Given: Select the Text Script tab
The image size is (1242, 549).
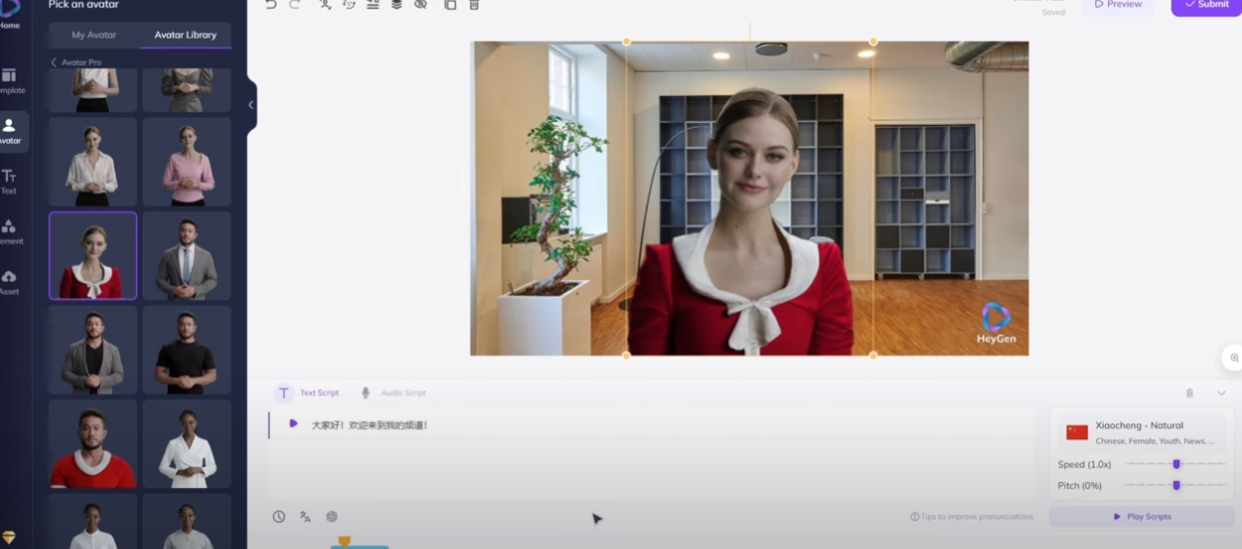Looking at the screenshot, I should click(309, 393).
